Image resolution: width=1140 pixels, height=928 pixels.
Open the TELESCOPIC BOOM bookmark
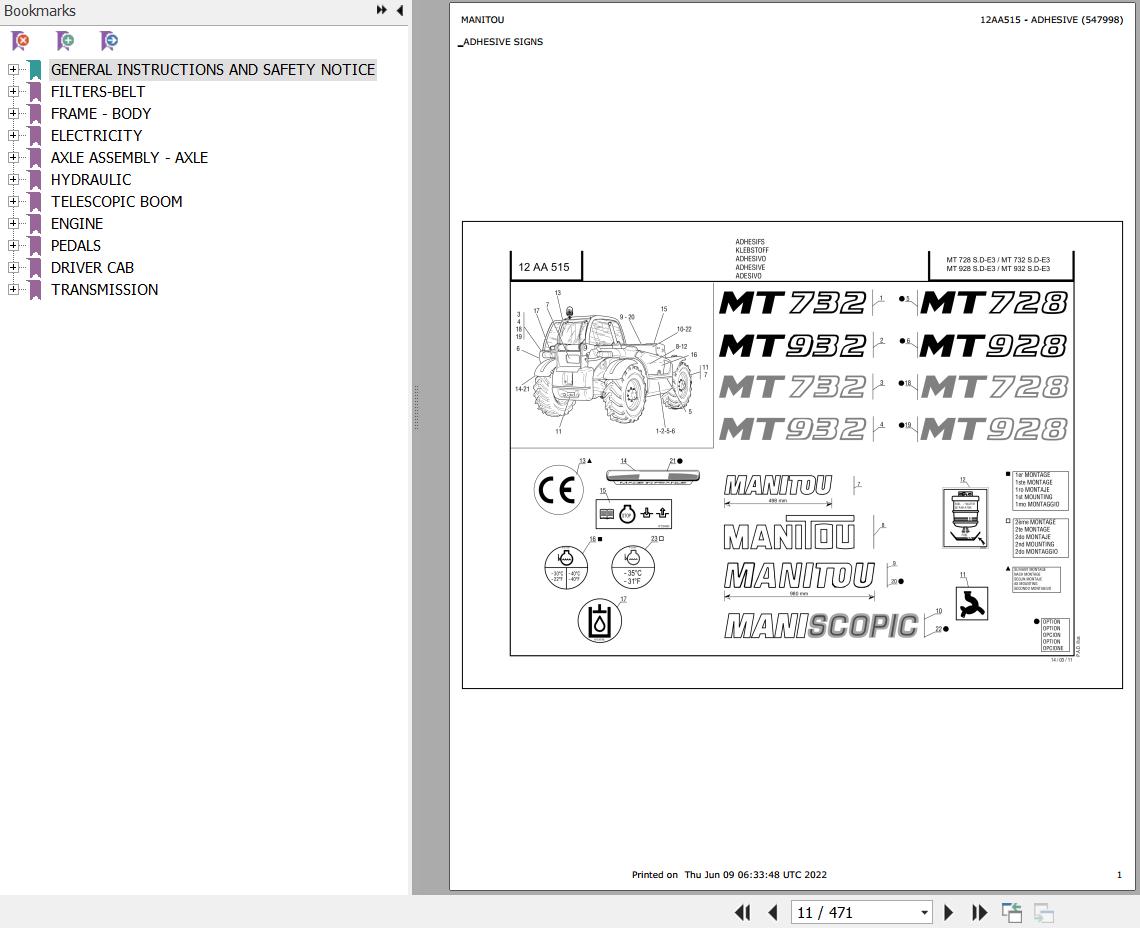pyautogui.click(x=116, y=201)
